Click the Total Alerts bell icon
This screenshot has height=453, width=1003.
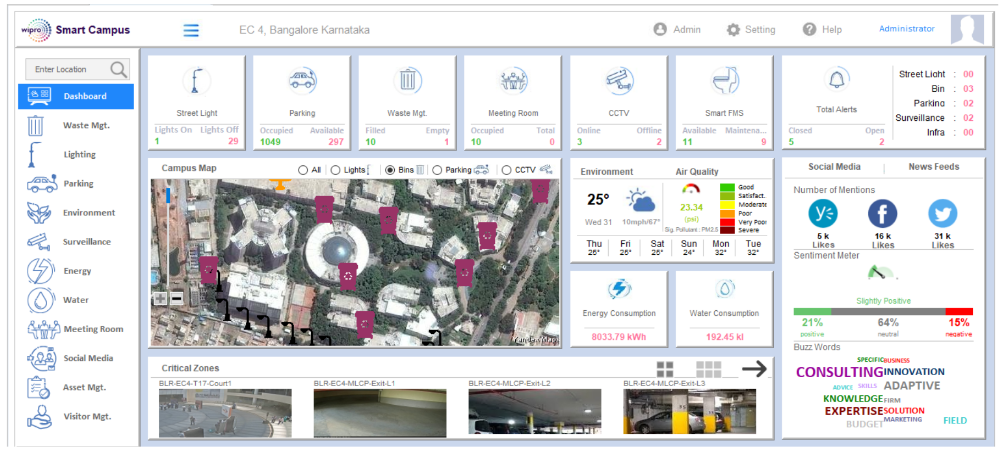click(836, 81)
